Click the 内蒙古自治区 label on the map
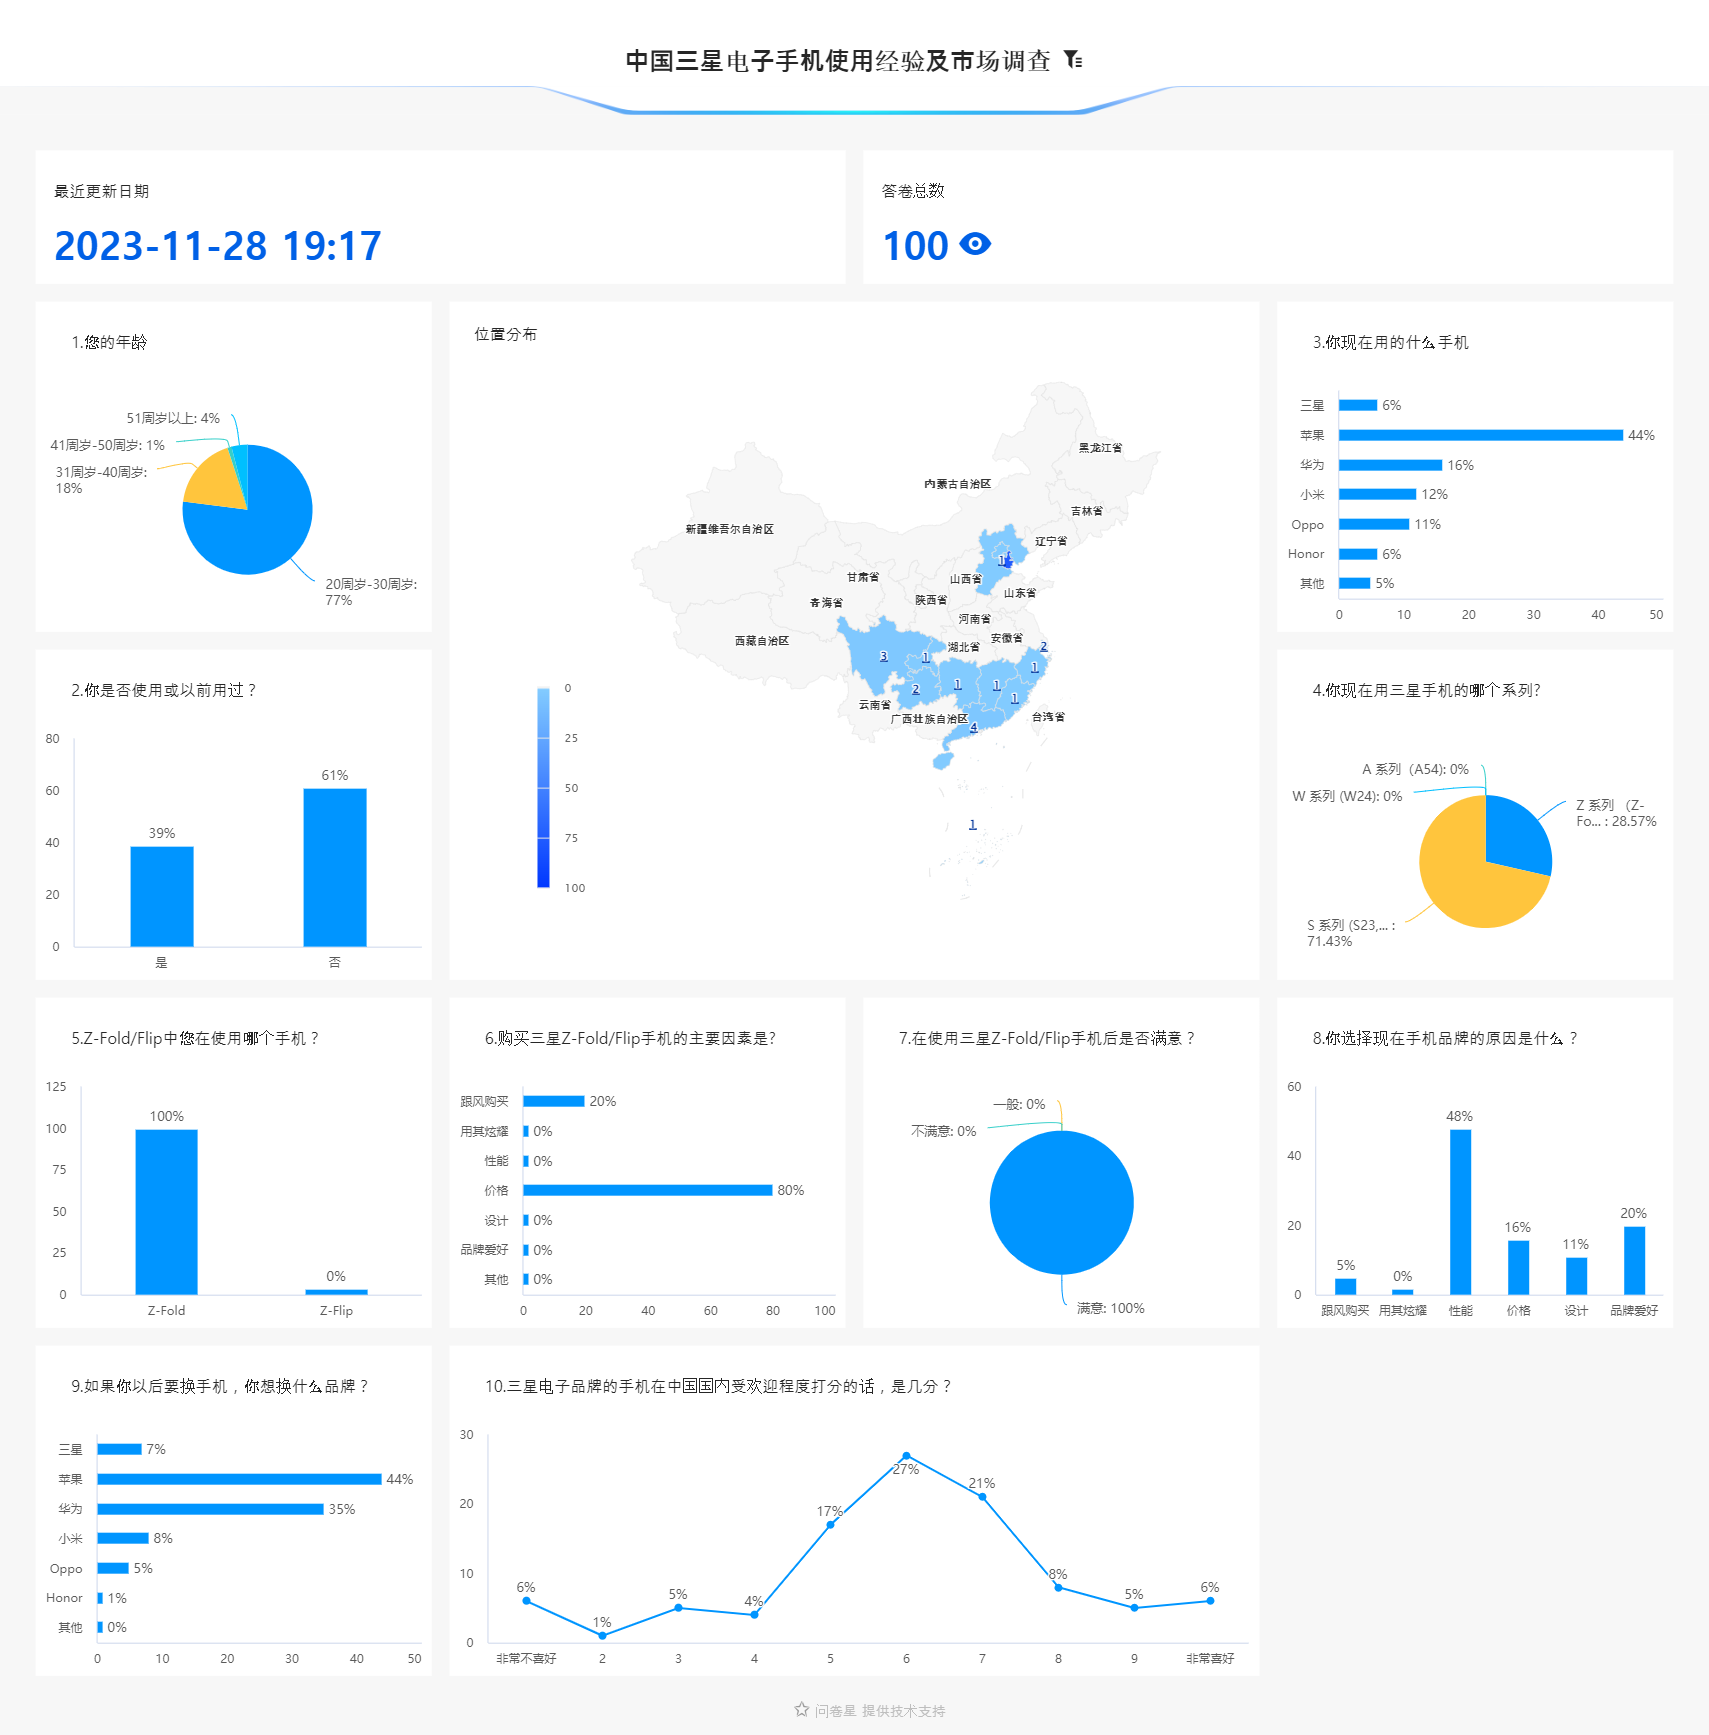This screenshot has height=1735, width=1709. tap(958, 484)
